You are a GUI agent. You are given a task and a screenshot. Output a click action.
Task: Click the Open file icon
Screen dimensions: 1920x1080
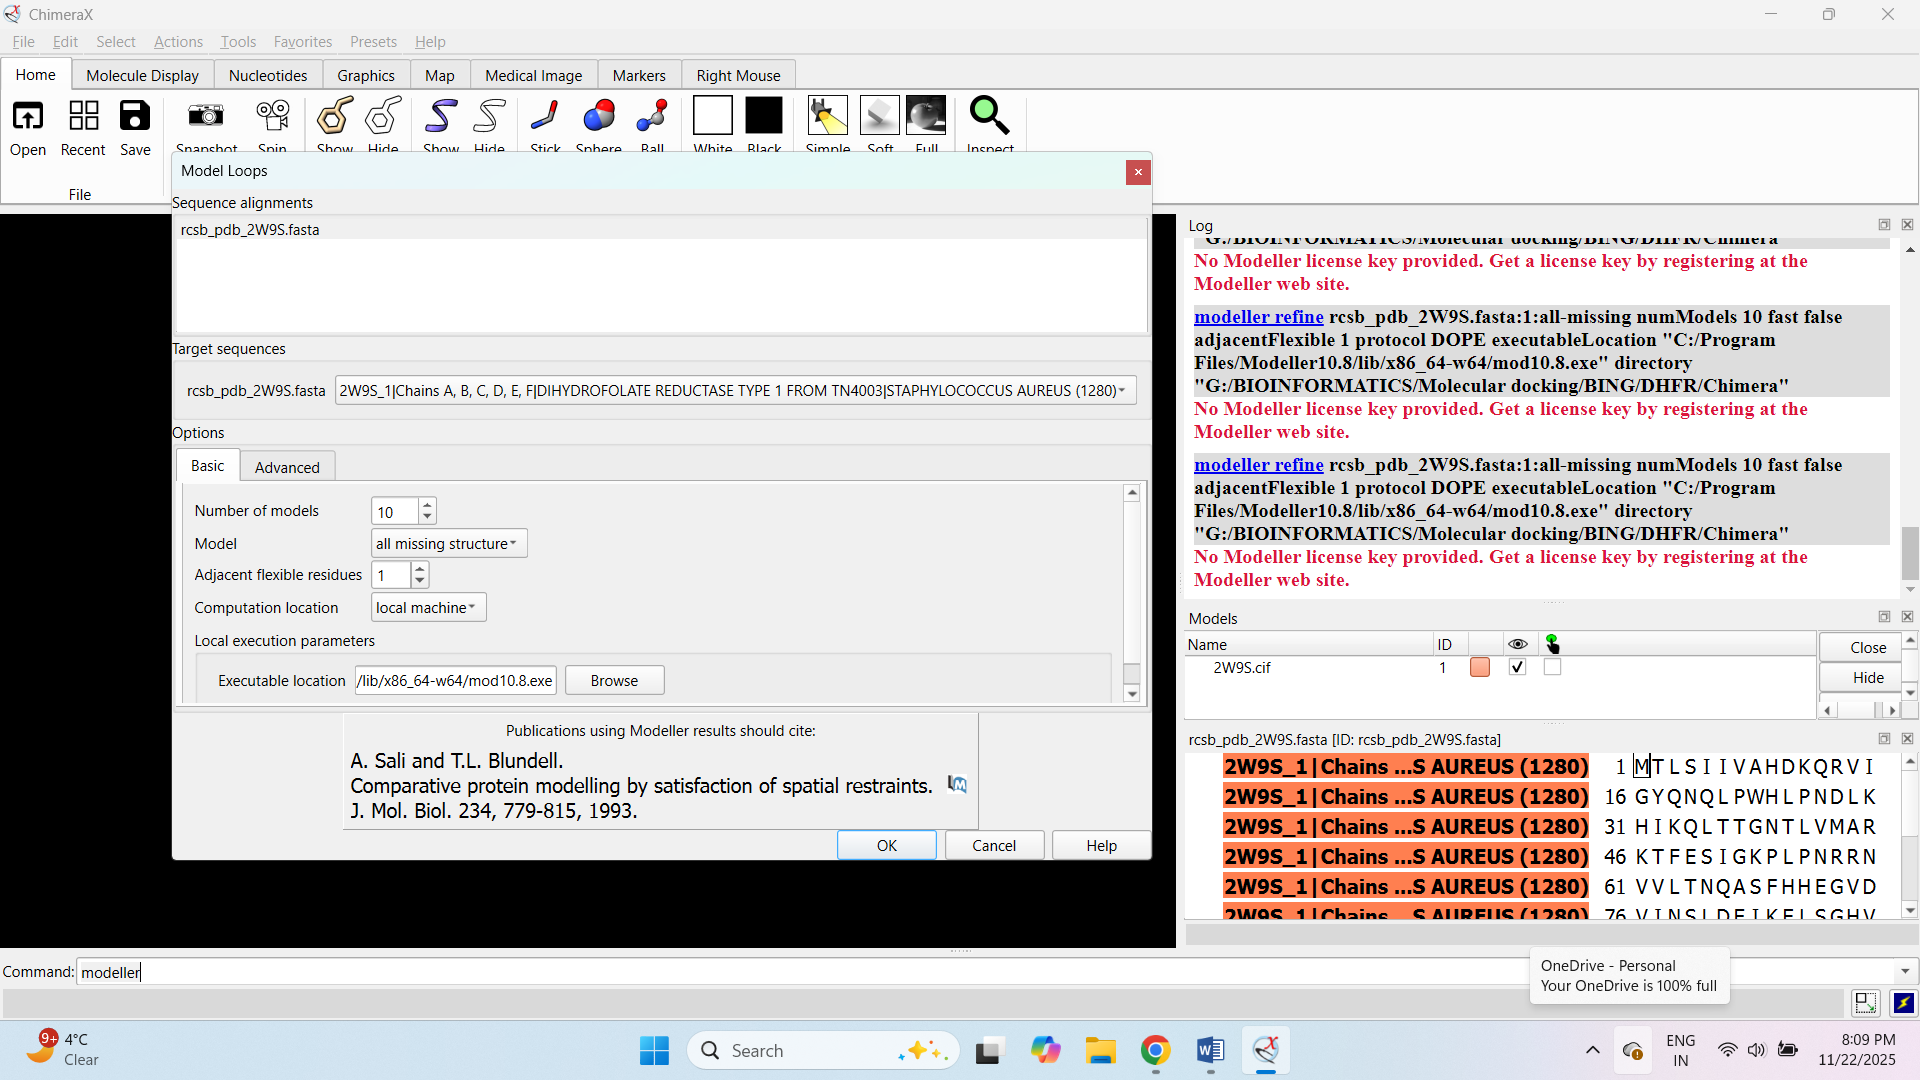coord(28,117)
